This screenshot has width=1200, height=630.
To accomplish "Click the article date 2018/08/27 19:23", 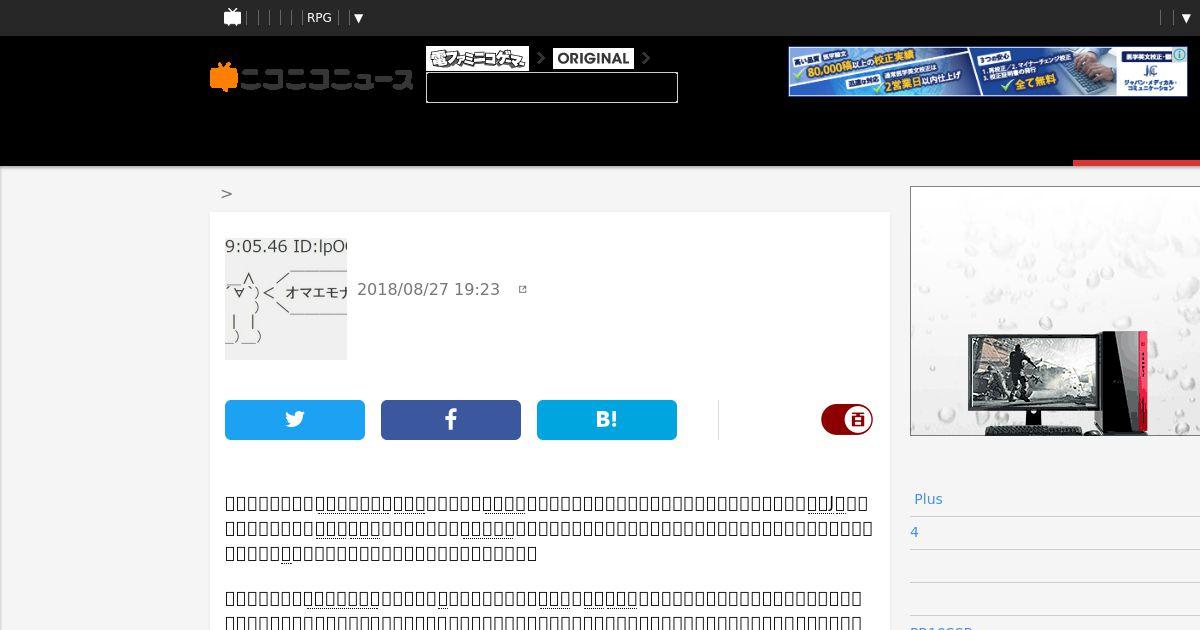I will coord(428,289).
